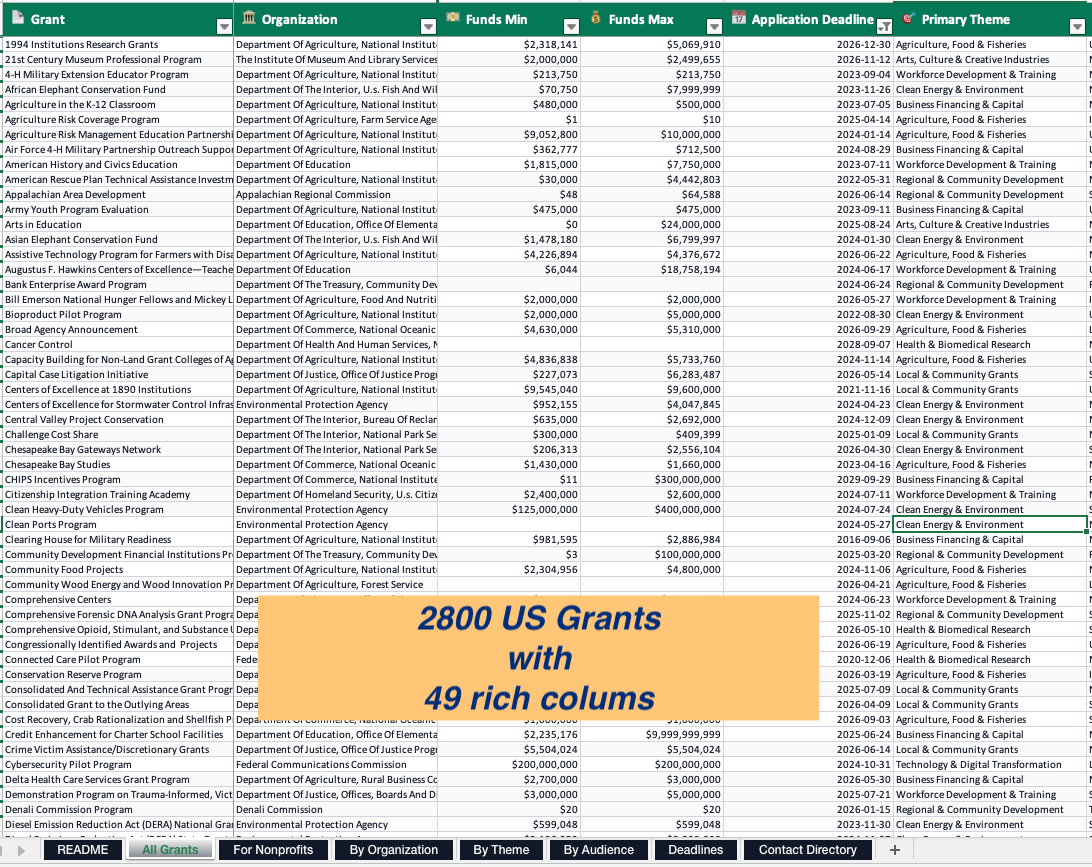Open the For Nonprofits sheet tab

(273, 850)
